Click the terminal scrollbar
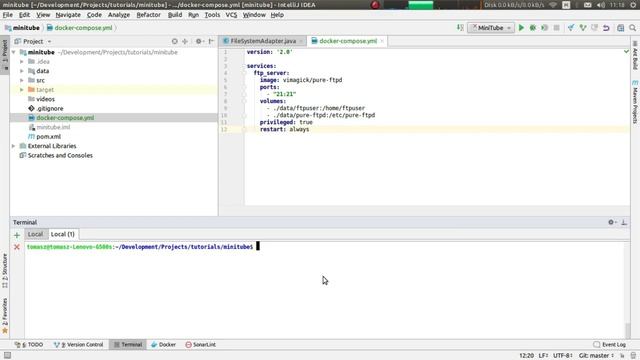 click(628, 330)
